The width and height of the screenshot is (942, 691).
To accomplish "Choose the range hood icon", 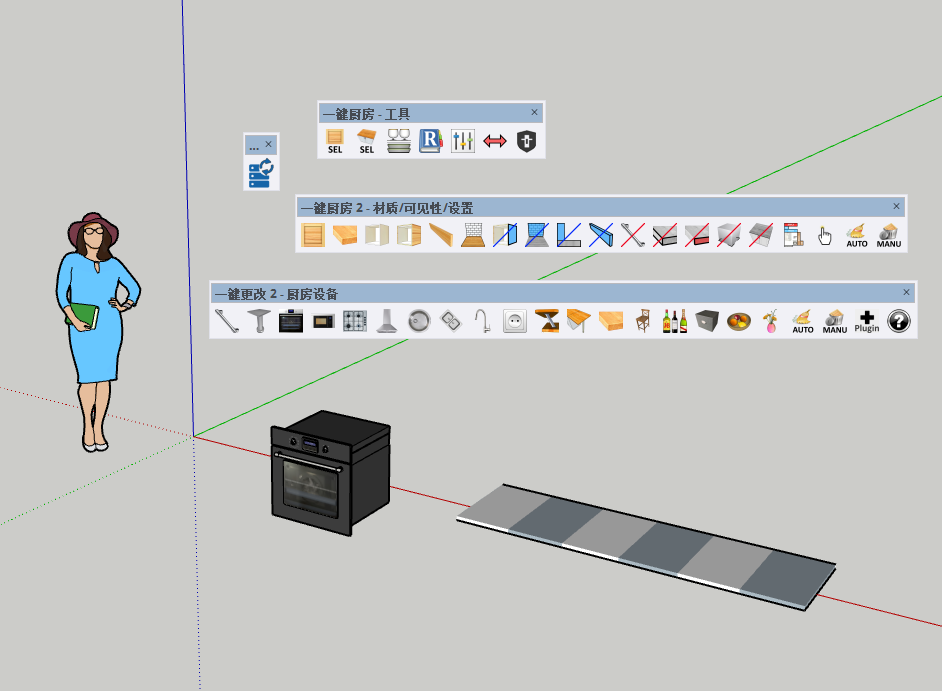I will [x=386, y=321].
